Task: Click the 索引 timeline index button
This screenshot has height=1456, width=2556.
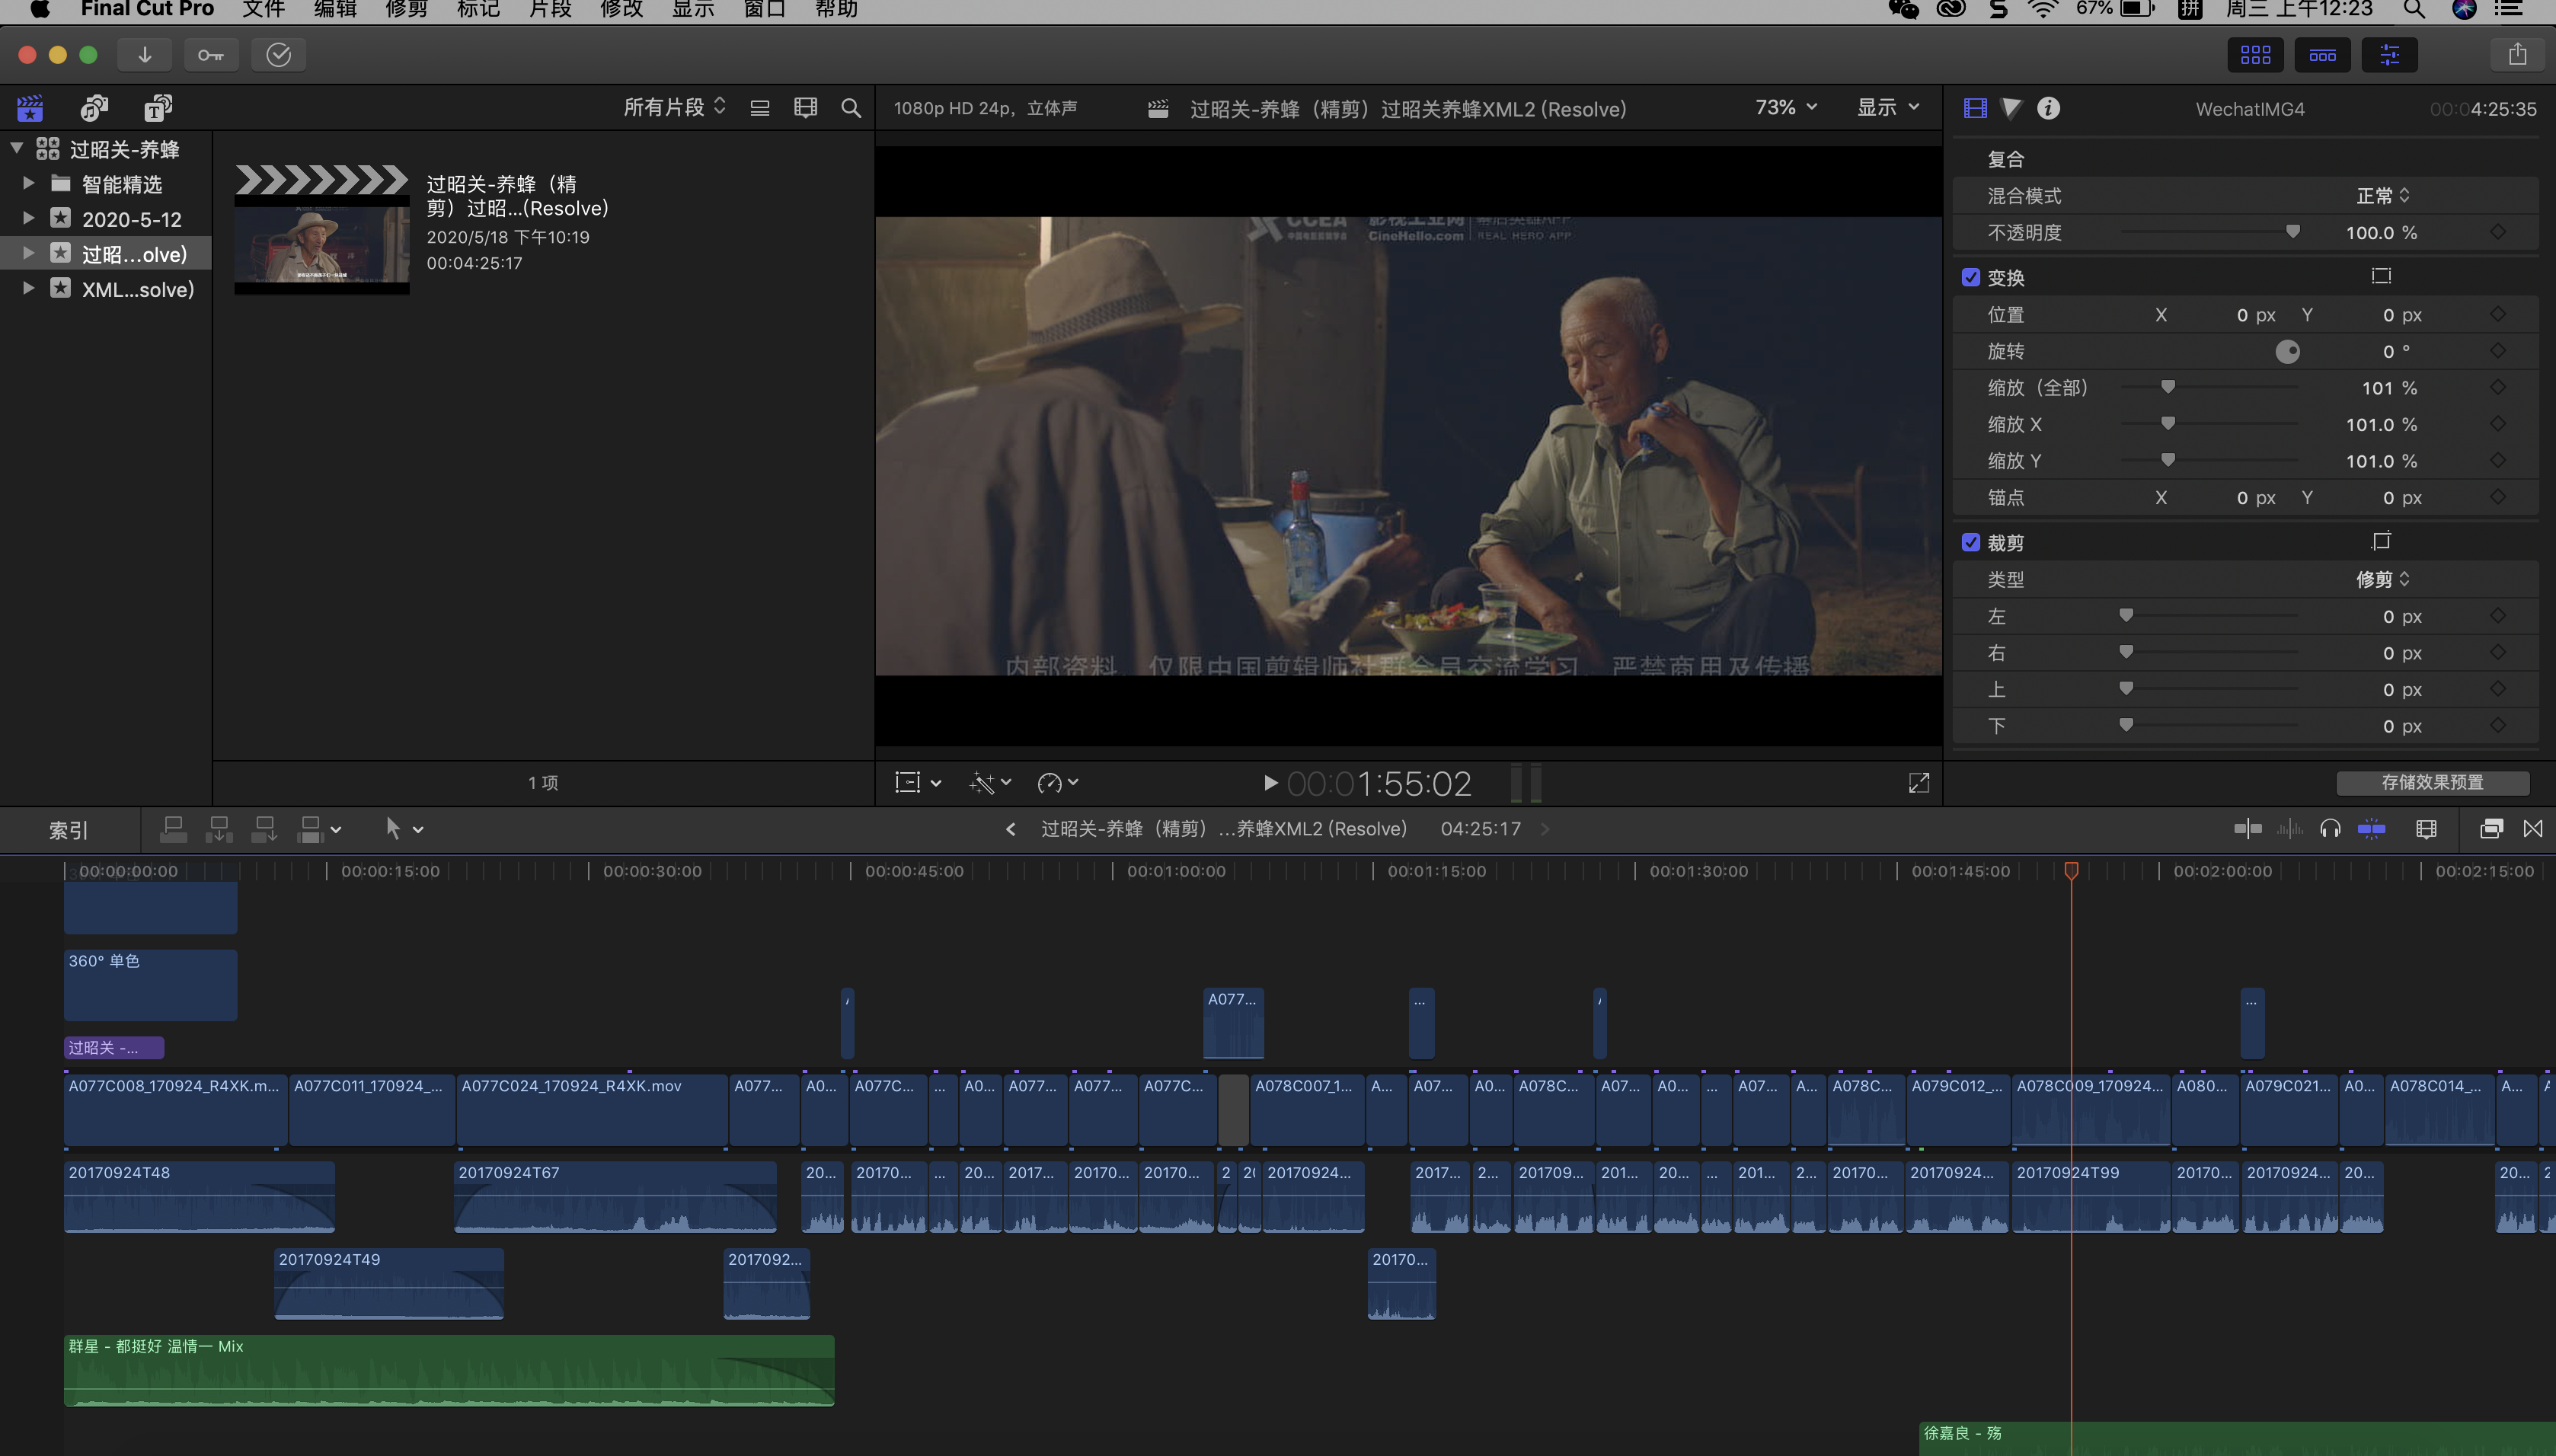Action: coord(68,830)
